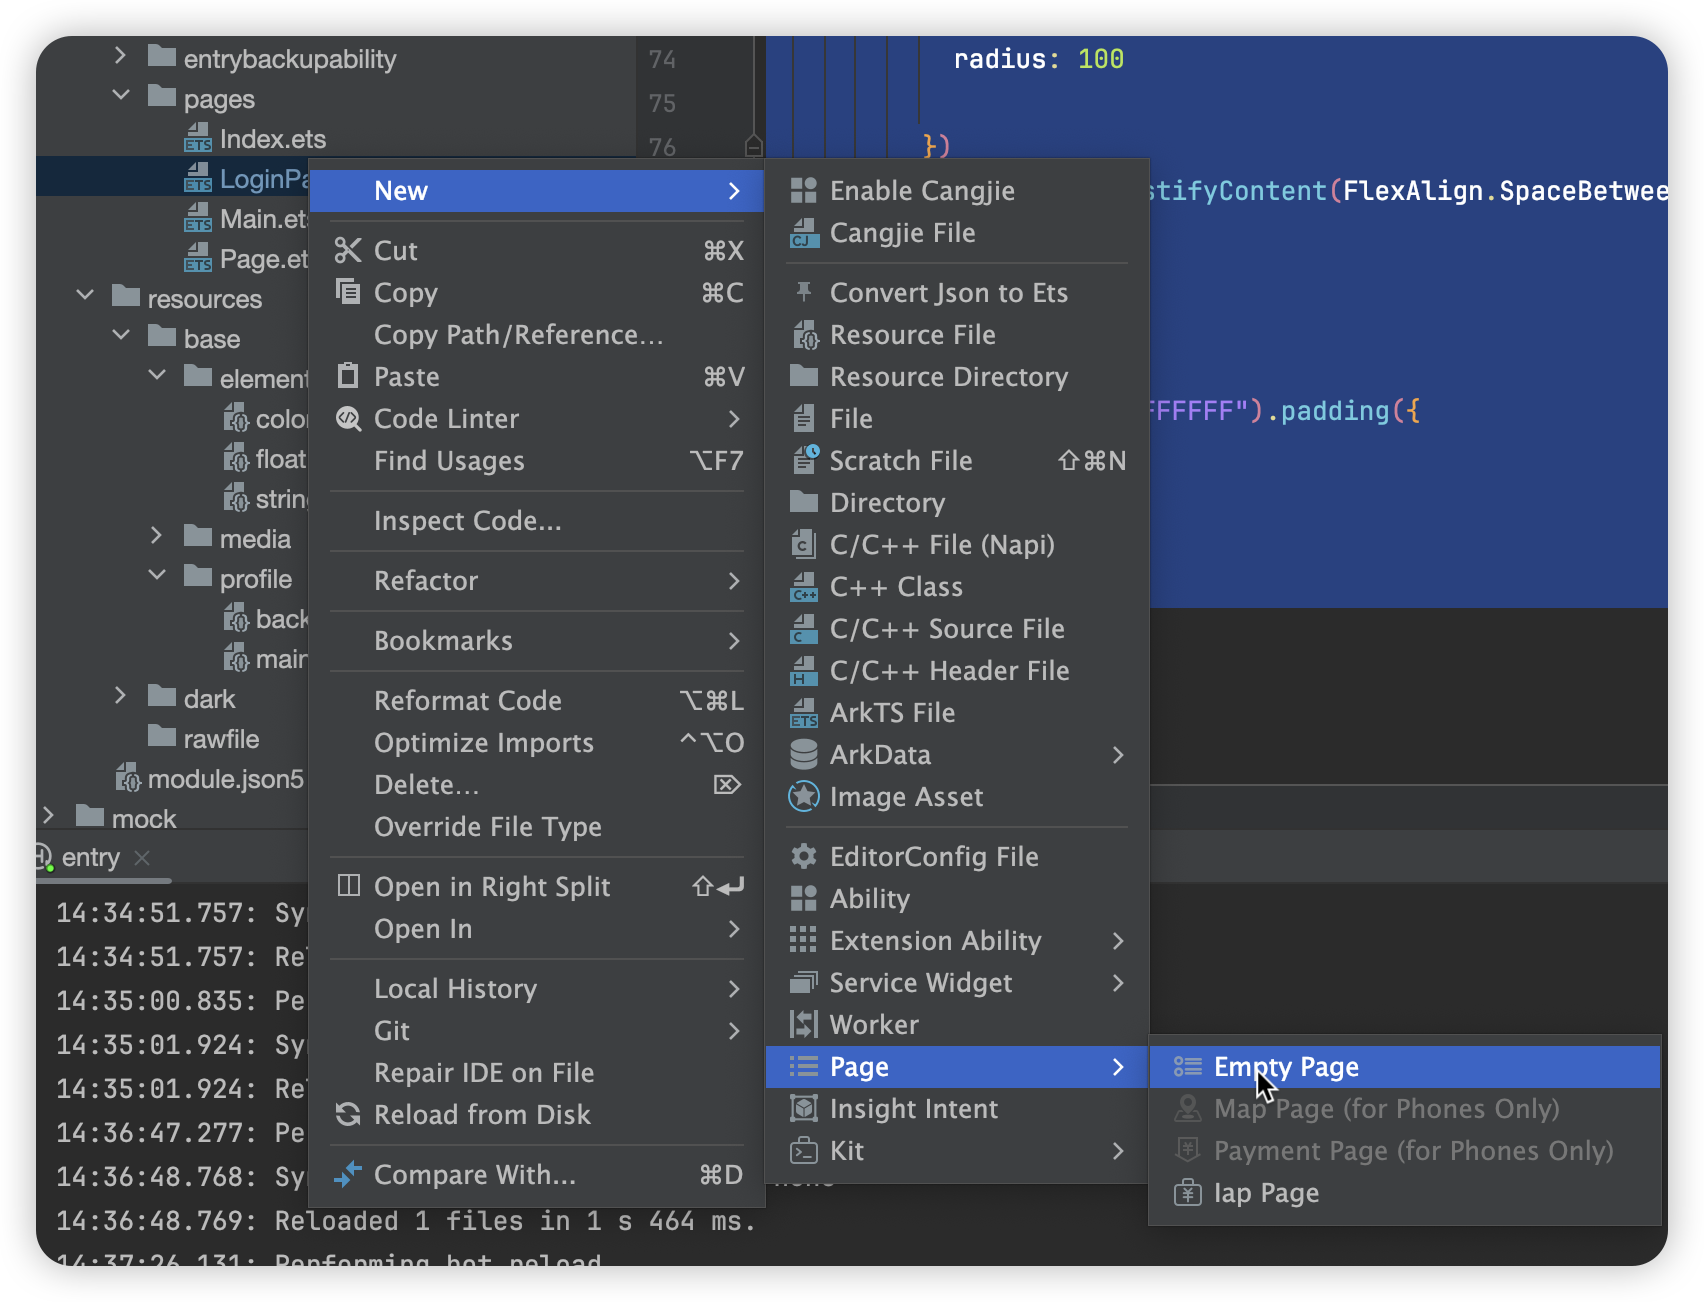Click the Image Asset star icon
Image resolution: width=1704 pixels, height=1302 pixels.
pyautogui.click(x=804, y=797)
